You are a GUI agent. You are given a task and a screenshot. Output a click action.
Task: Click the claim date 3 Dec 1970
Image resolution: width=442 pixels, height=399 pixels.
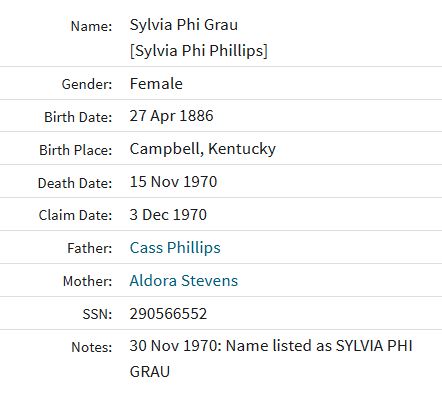click(168, 215)
